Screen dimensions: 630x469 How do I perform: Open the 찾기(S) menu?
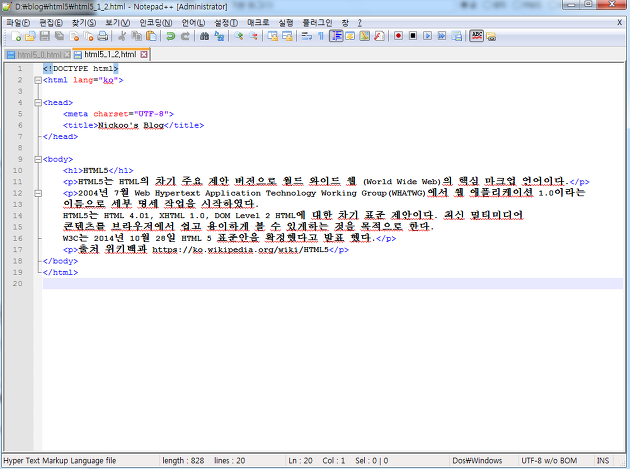[84, 23]
